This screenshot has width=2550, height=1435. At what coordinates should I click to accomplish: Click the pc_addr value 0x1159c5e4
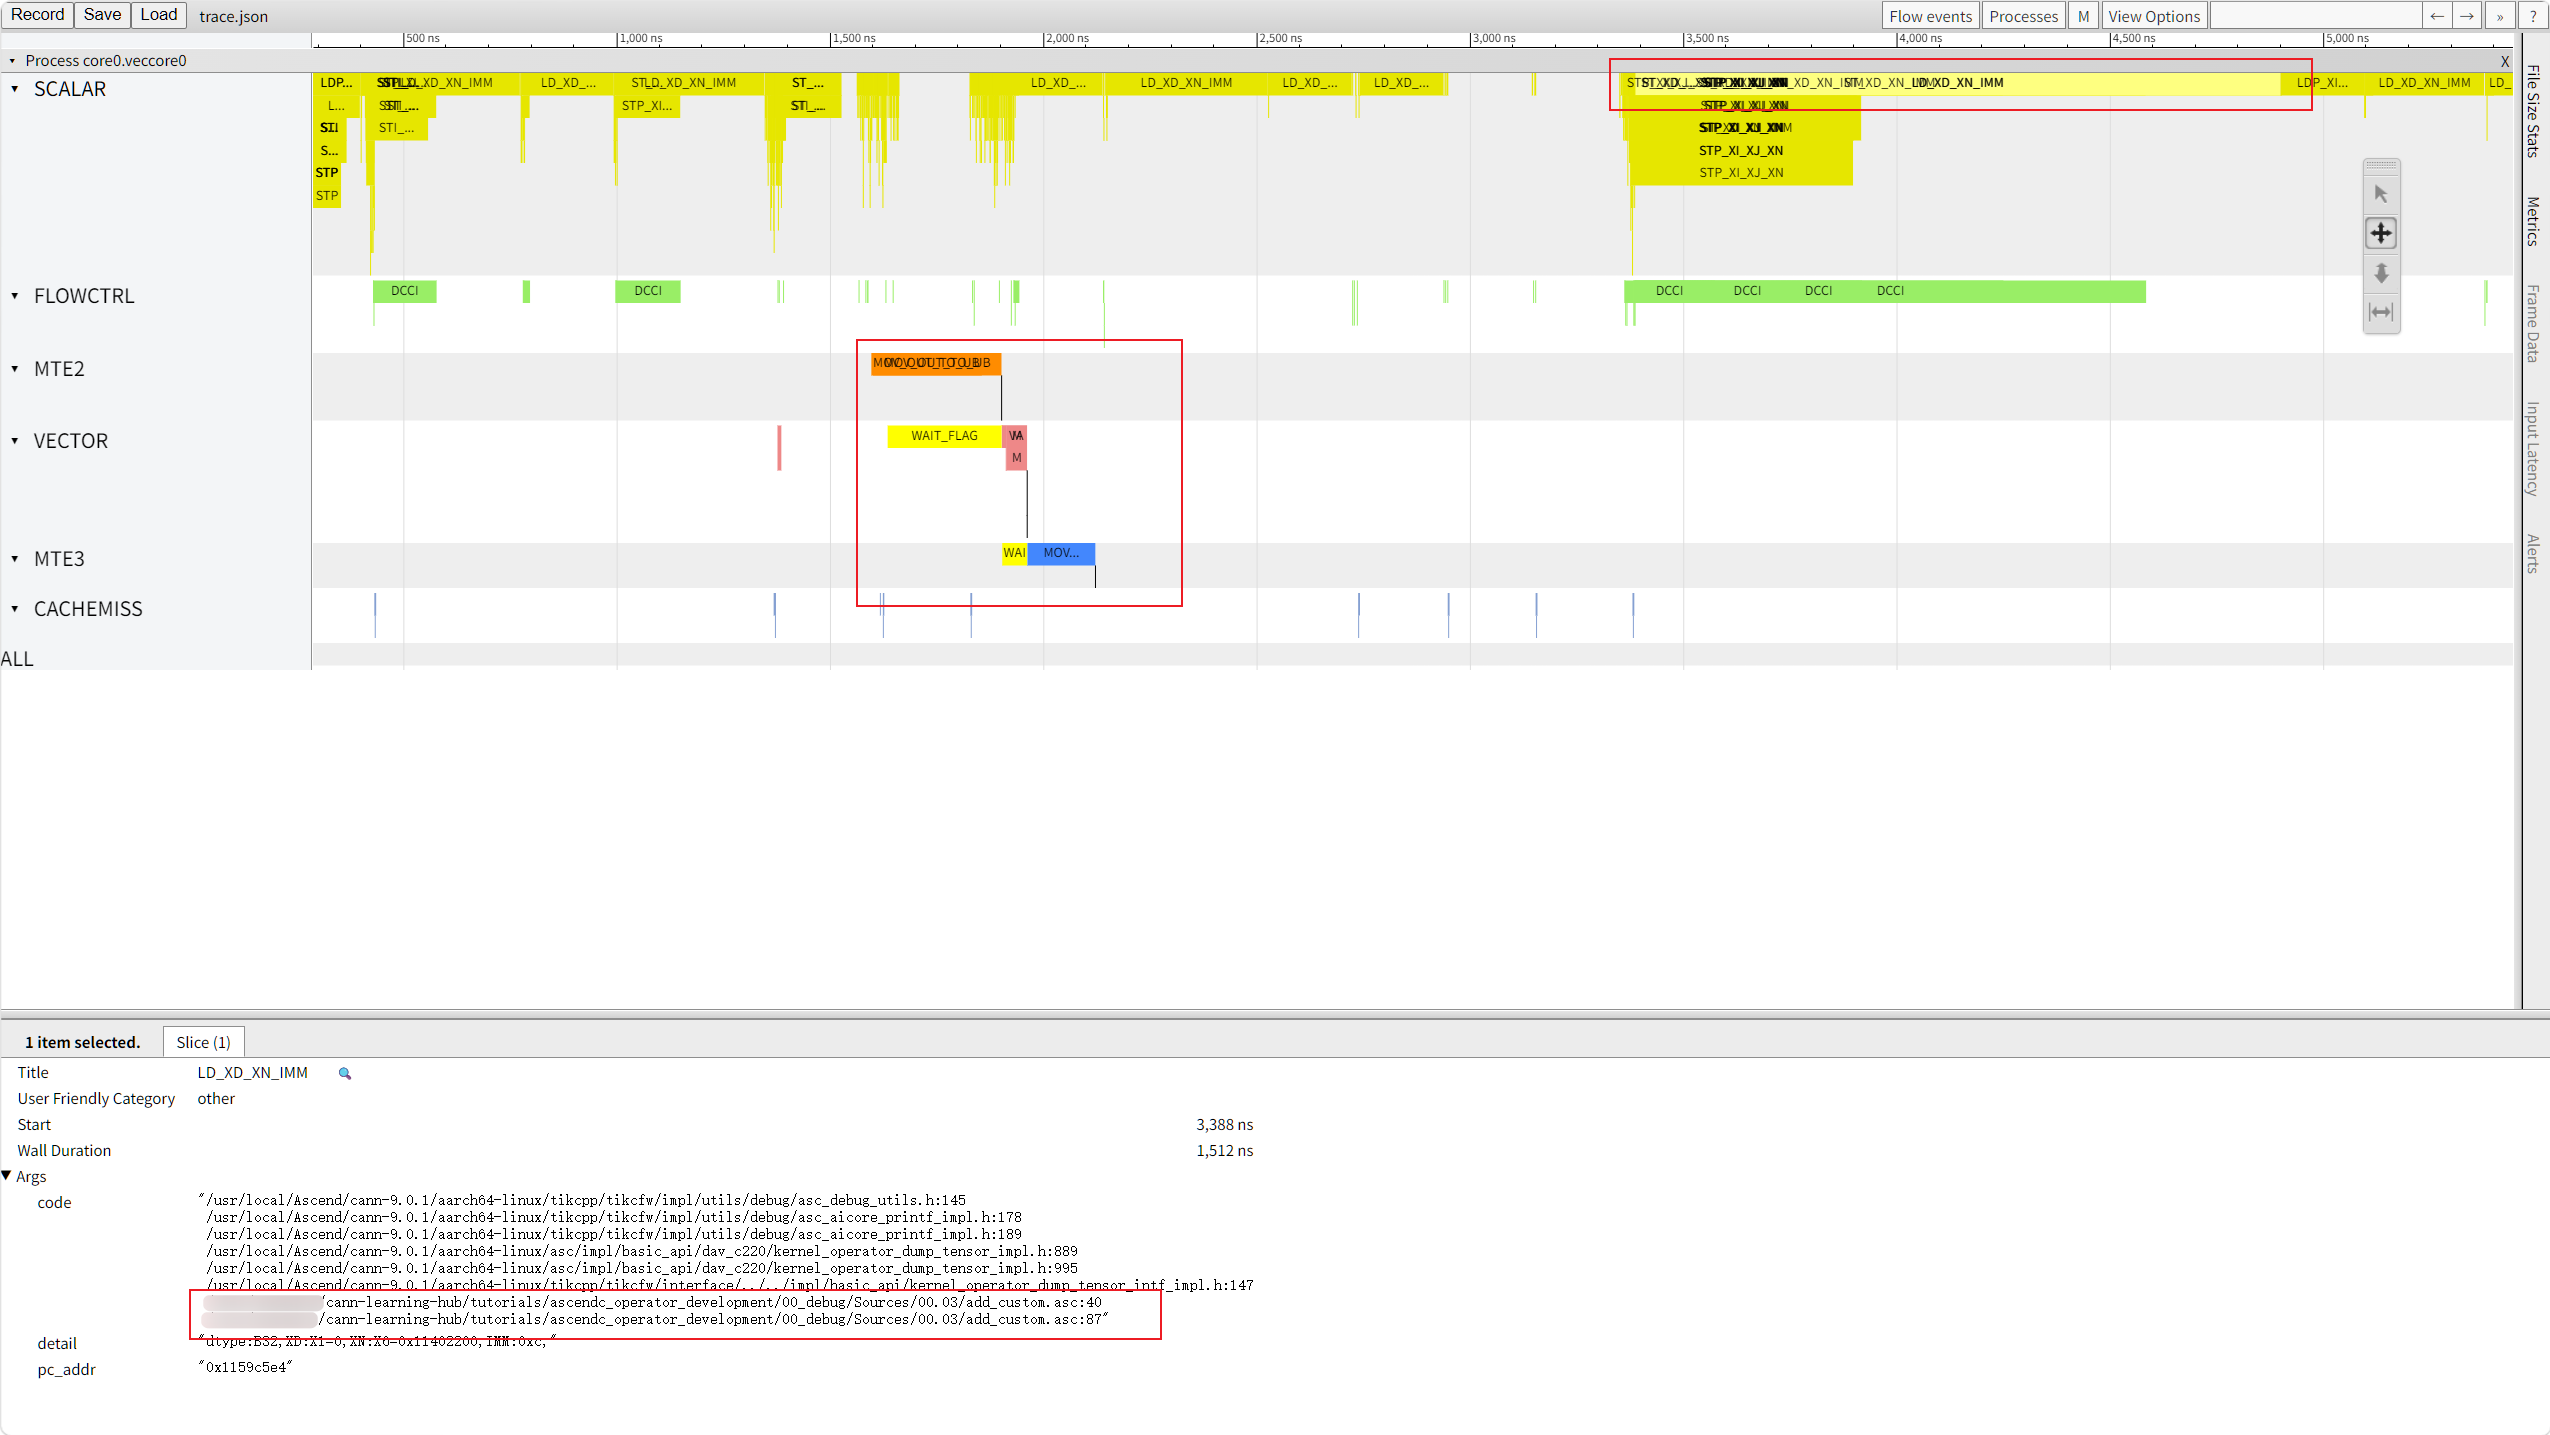246,1367
